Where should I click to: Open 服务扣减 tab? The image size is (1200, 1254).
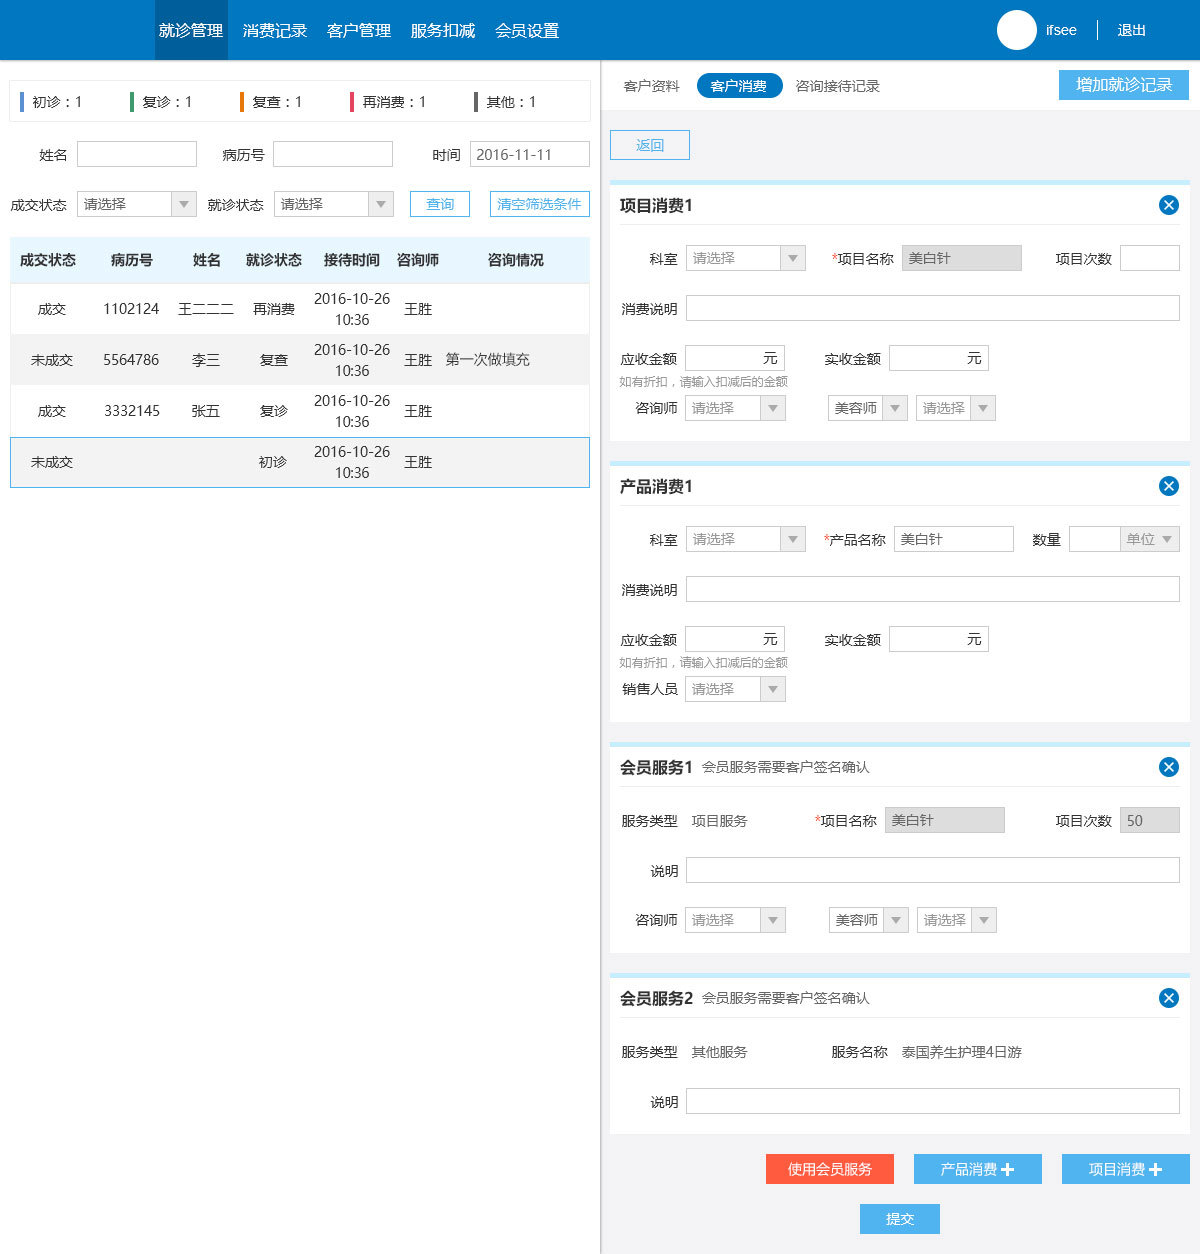pyautogui.click(x=443, y=30)
